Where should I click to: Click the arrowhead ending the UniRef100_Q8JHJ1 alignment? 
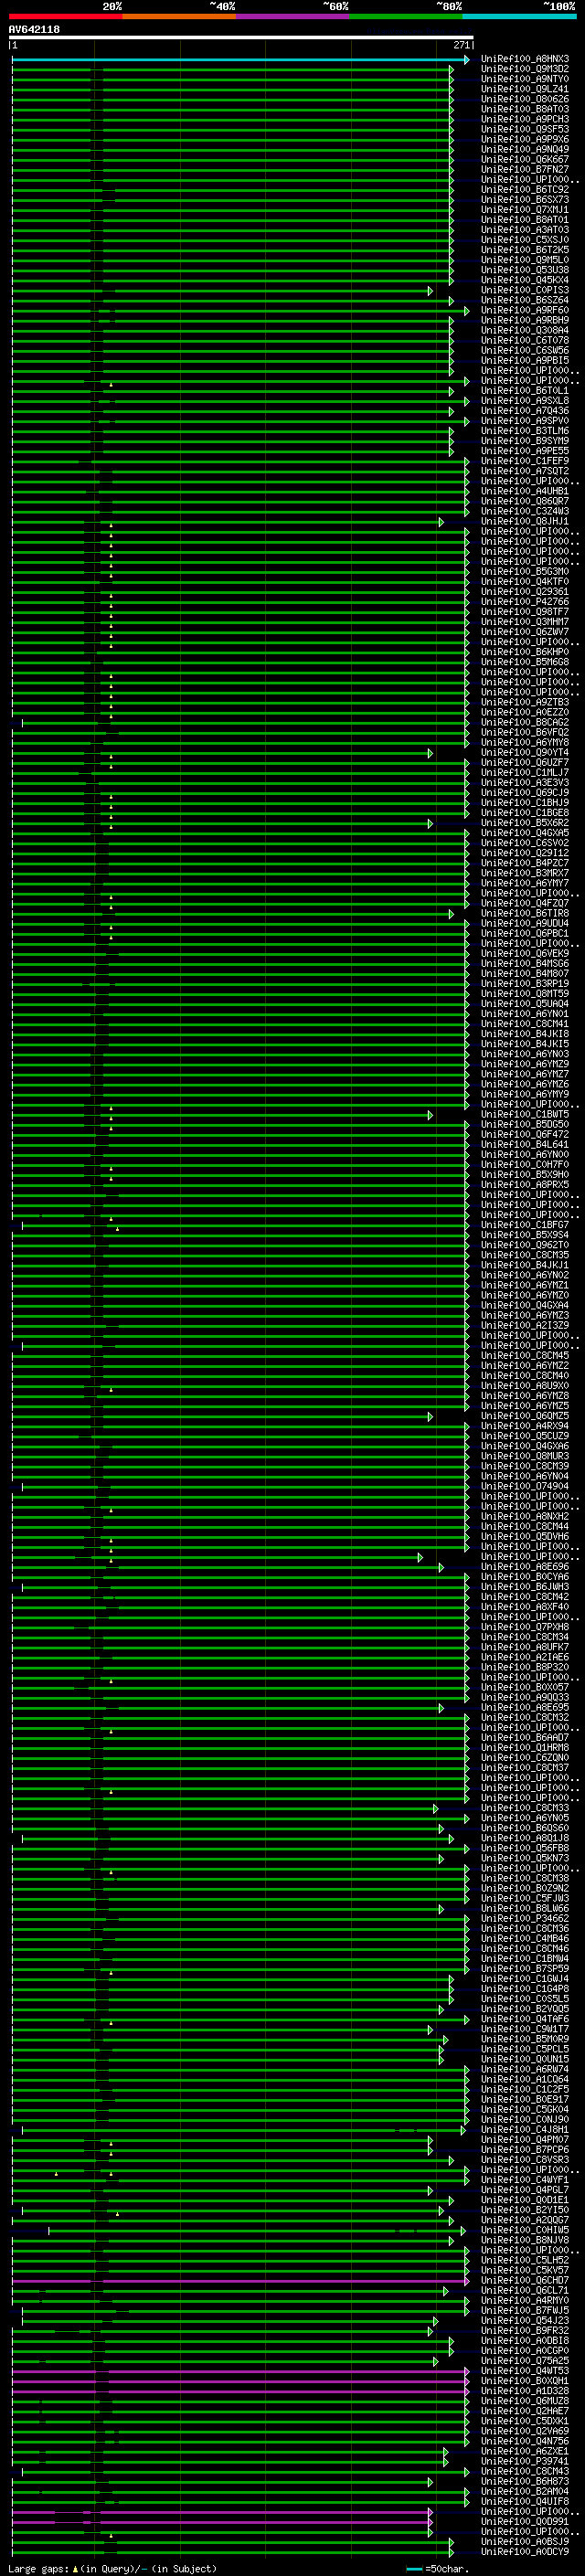441,522
